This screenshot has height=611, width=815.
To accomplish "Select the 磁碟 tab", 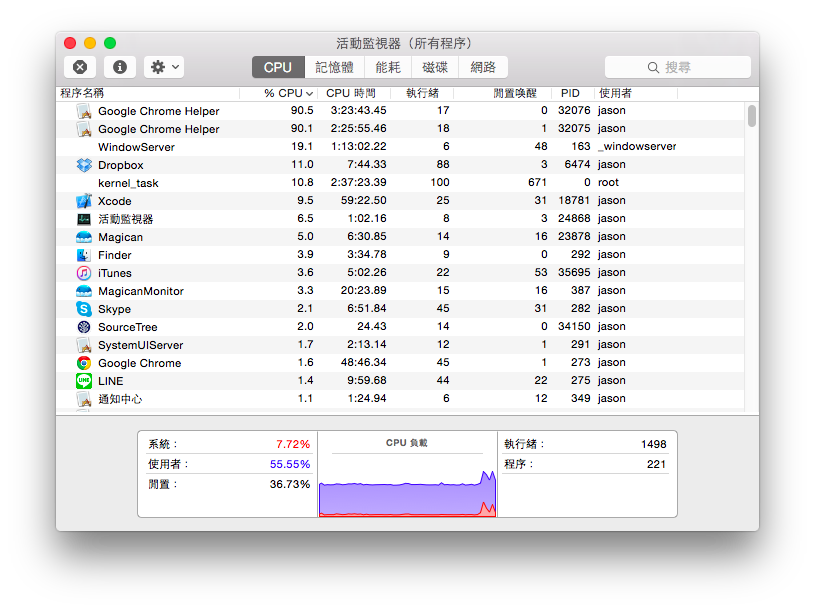I will coord(435,67).
